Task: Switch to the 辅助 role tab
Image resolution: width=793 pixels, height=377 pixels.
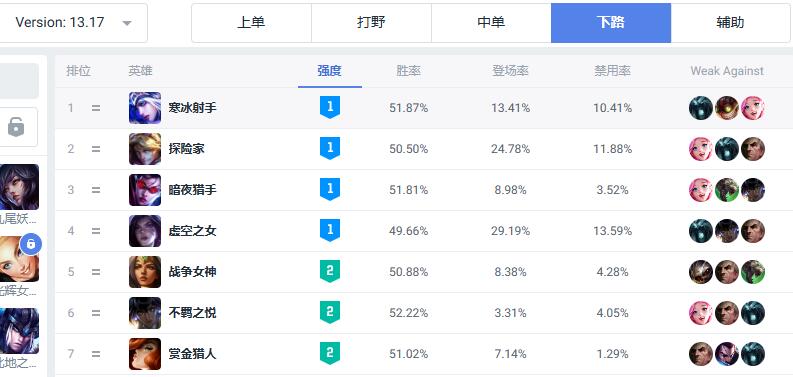Action: [730, 23]
